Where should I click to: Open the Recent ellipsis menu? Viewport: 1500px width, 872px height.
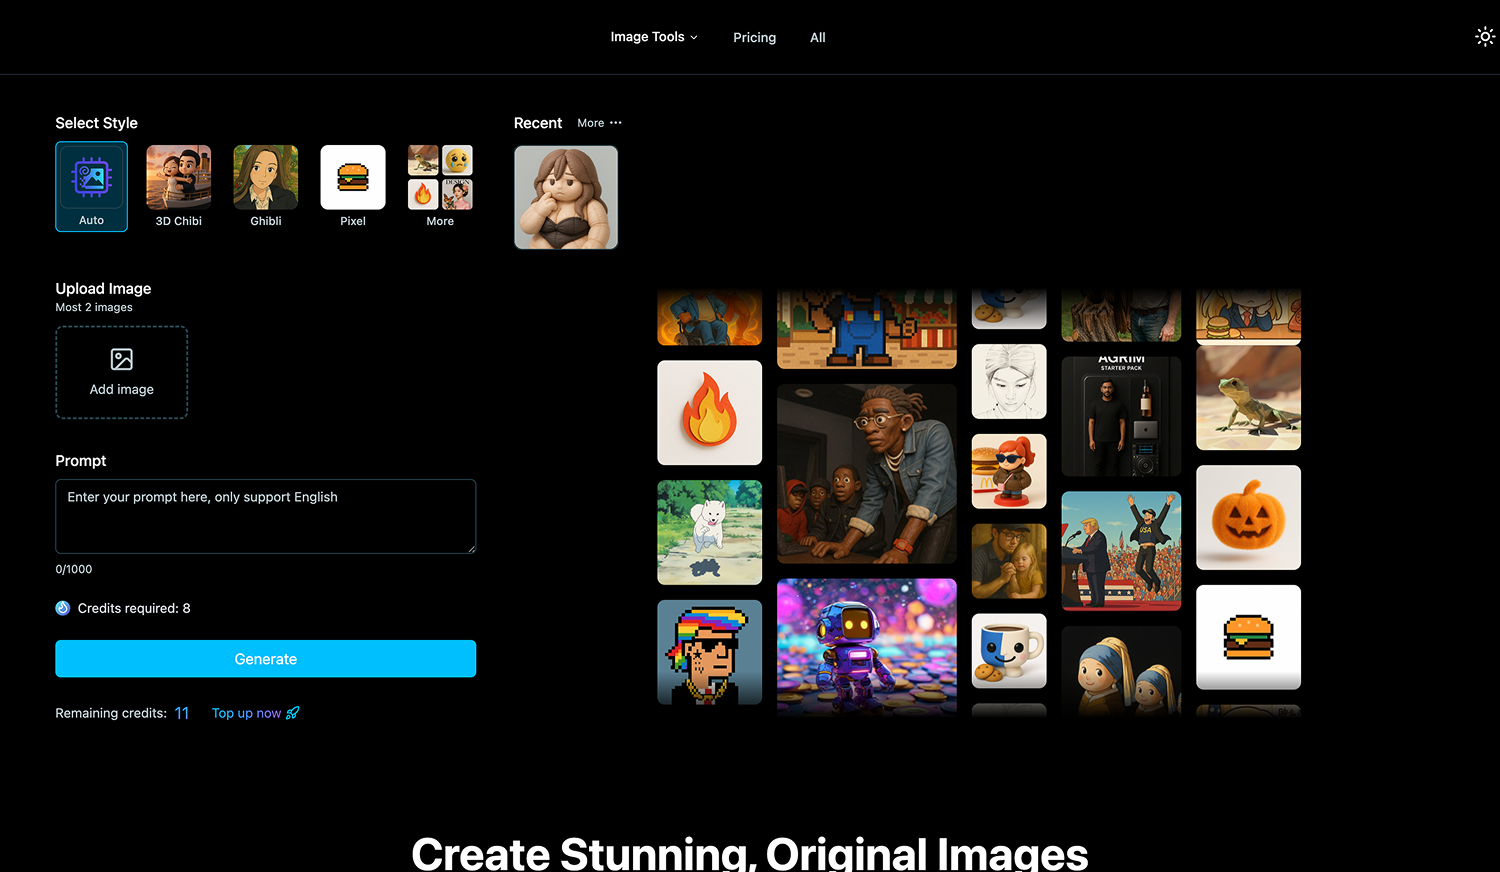tap(616, 122)
